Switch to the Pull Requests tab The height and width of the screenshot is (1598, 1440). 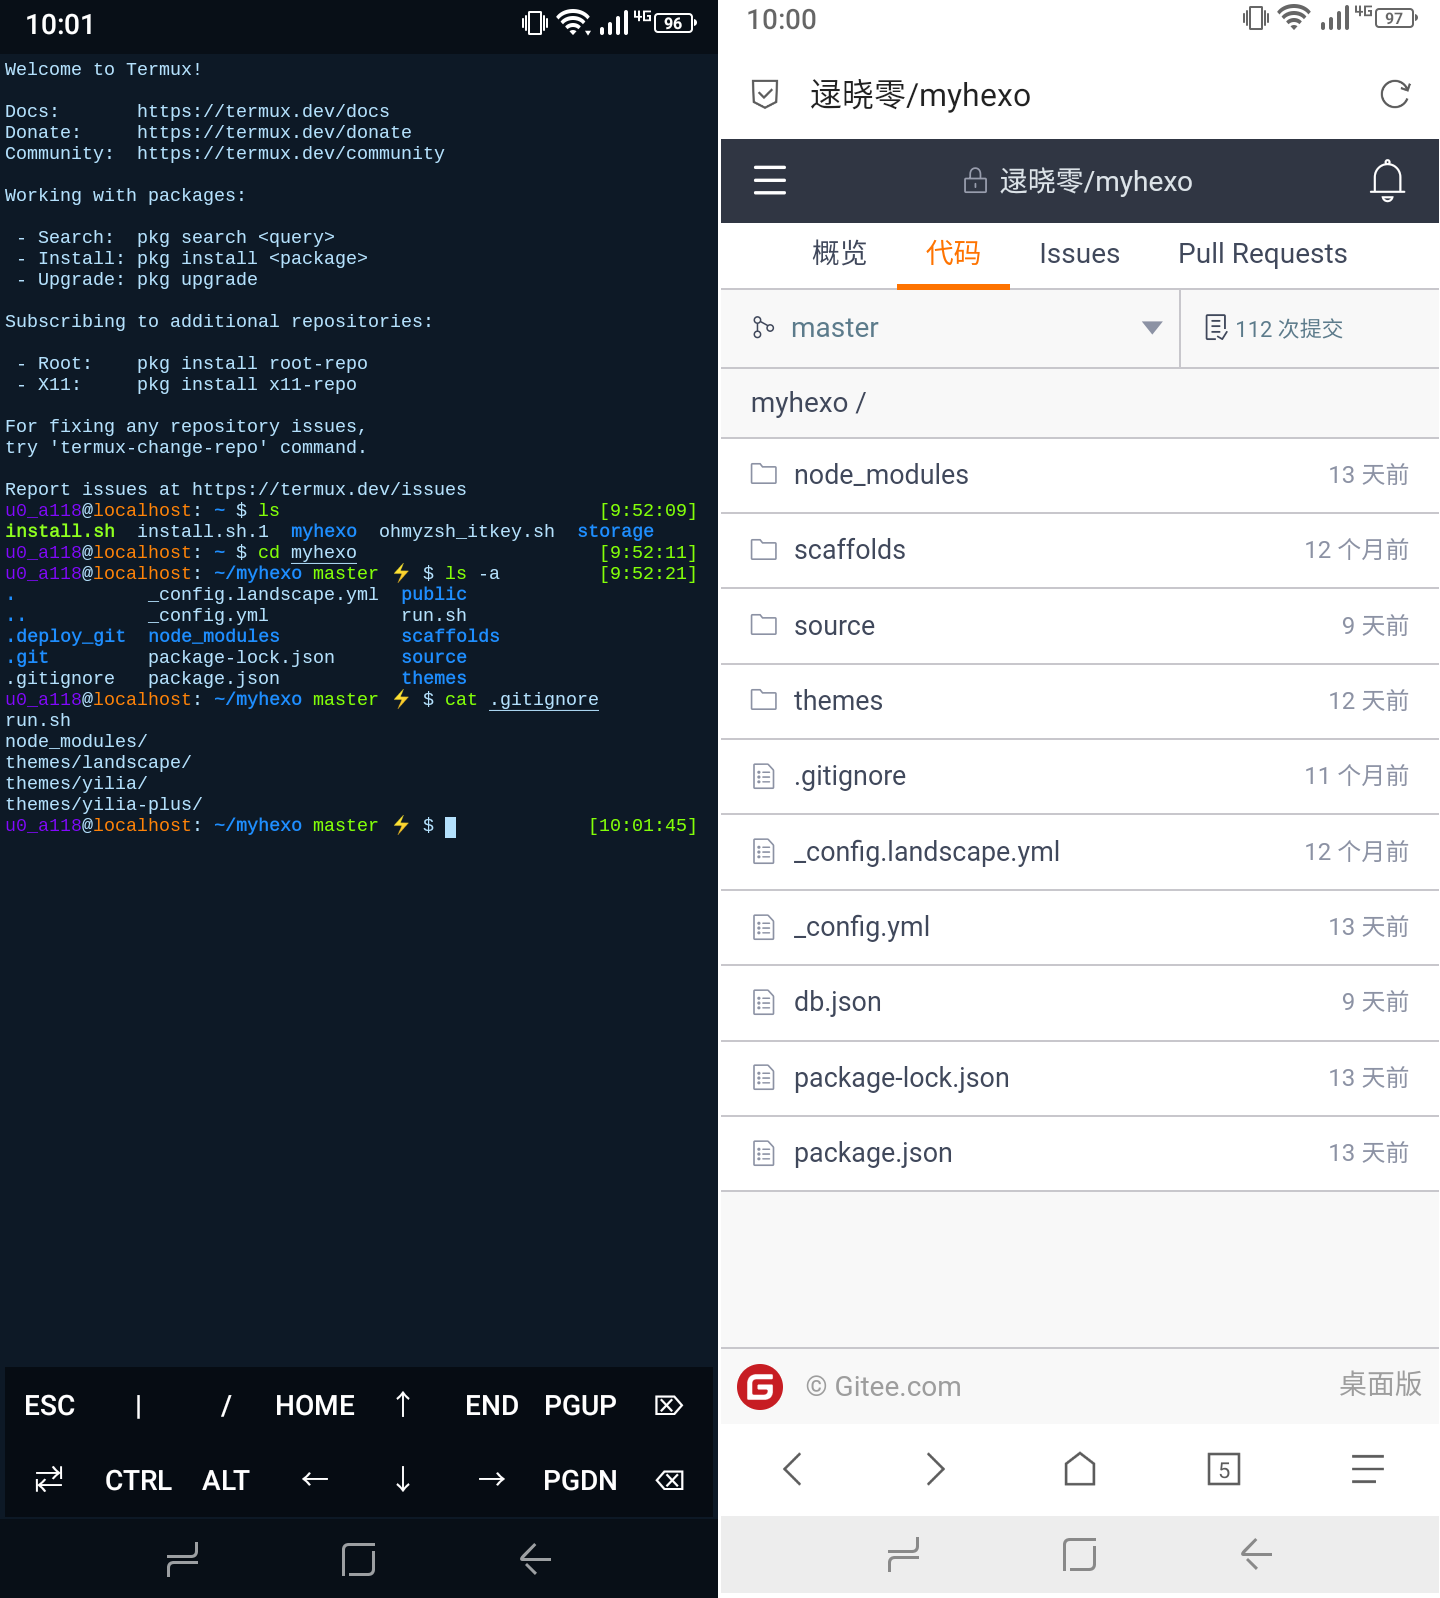click(1262, 254)
